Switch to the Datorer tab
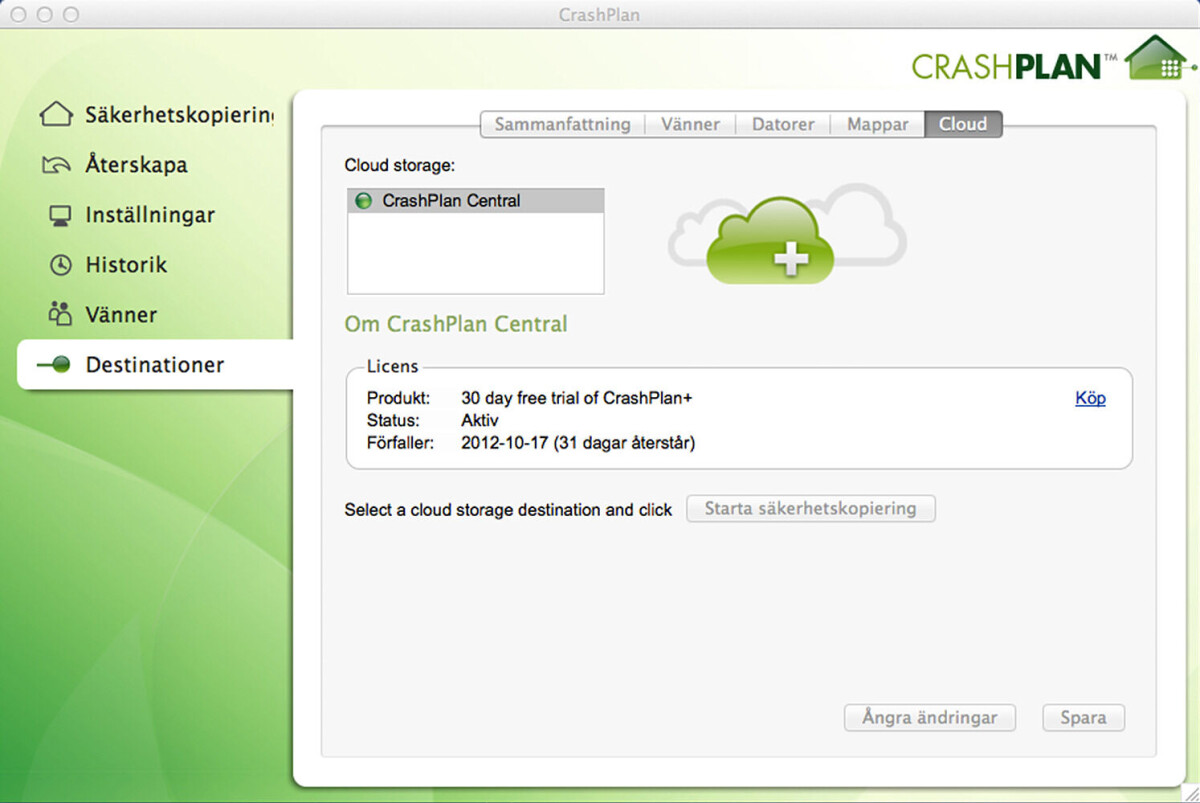Screen dimensions: 1200x803 [x=783, y=125]
